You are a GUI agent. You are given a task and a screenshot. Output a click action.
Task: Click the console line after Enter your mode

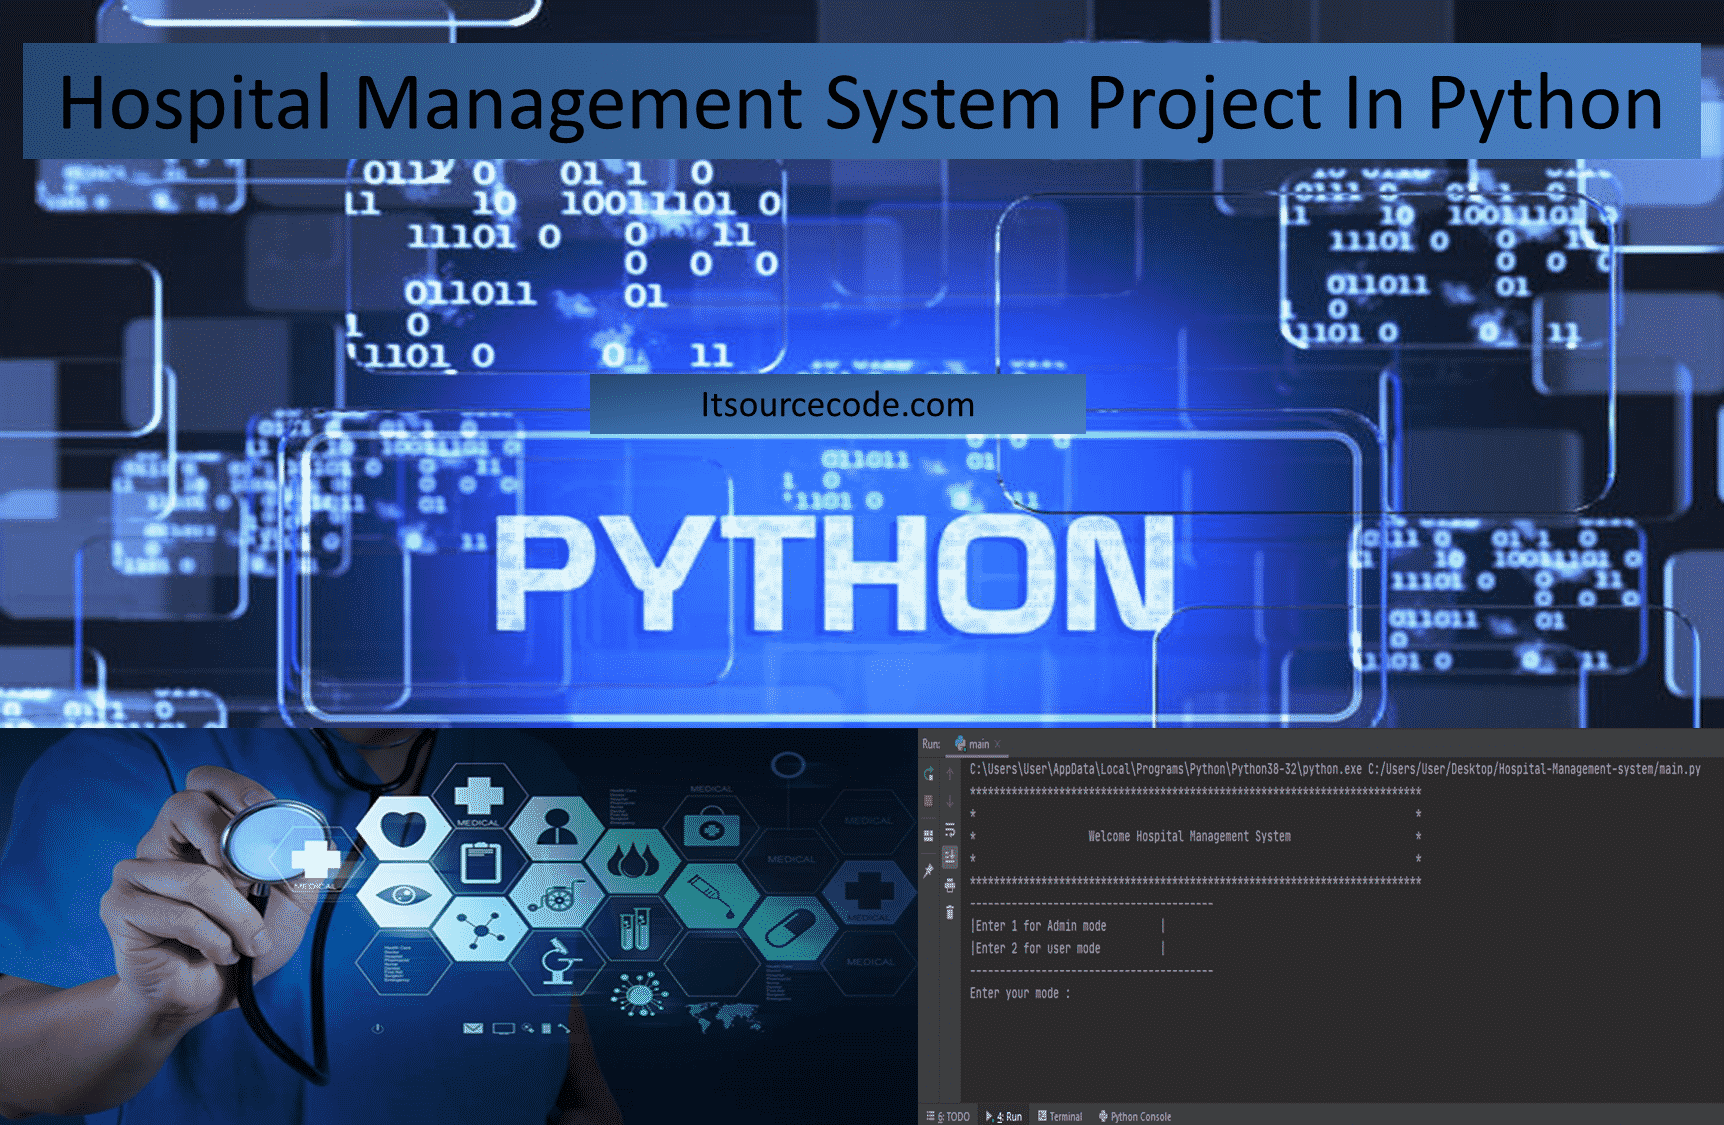(1090, 993)
